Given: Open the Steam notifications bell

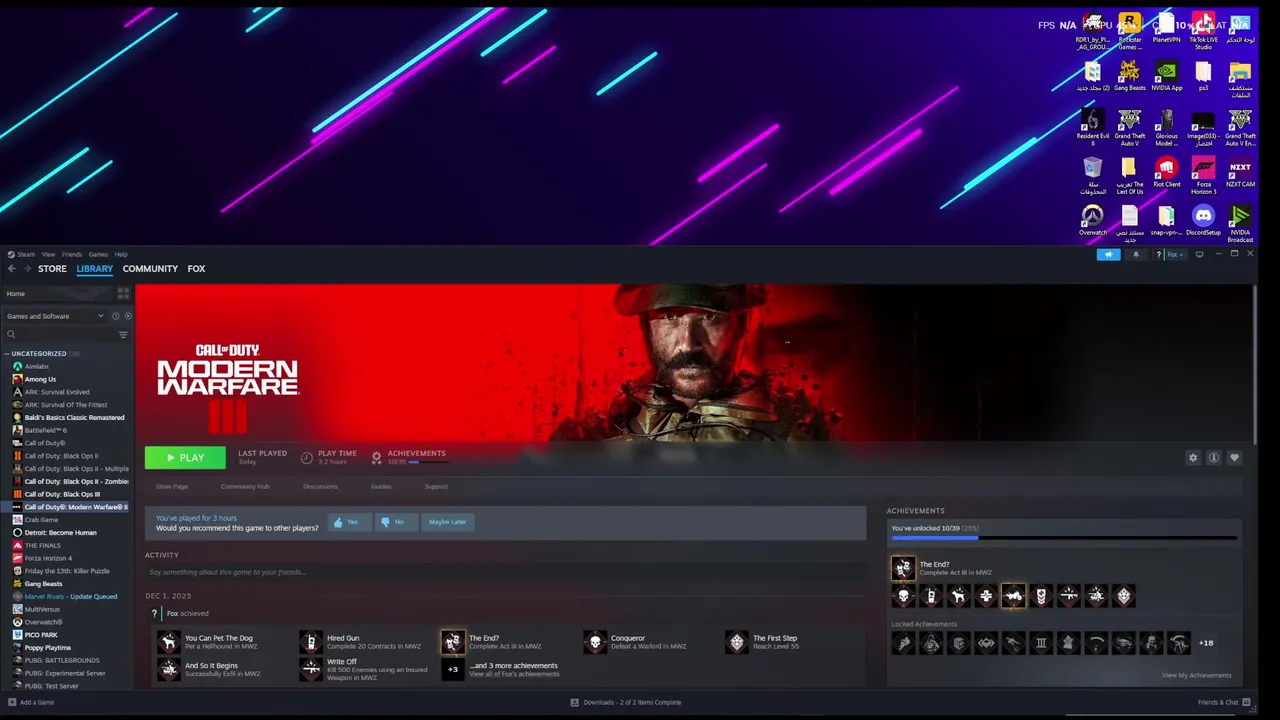Looking at the screenshot, I should pyautogui.click(x=1135, y=255).
